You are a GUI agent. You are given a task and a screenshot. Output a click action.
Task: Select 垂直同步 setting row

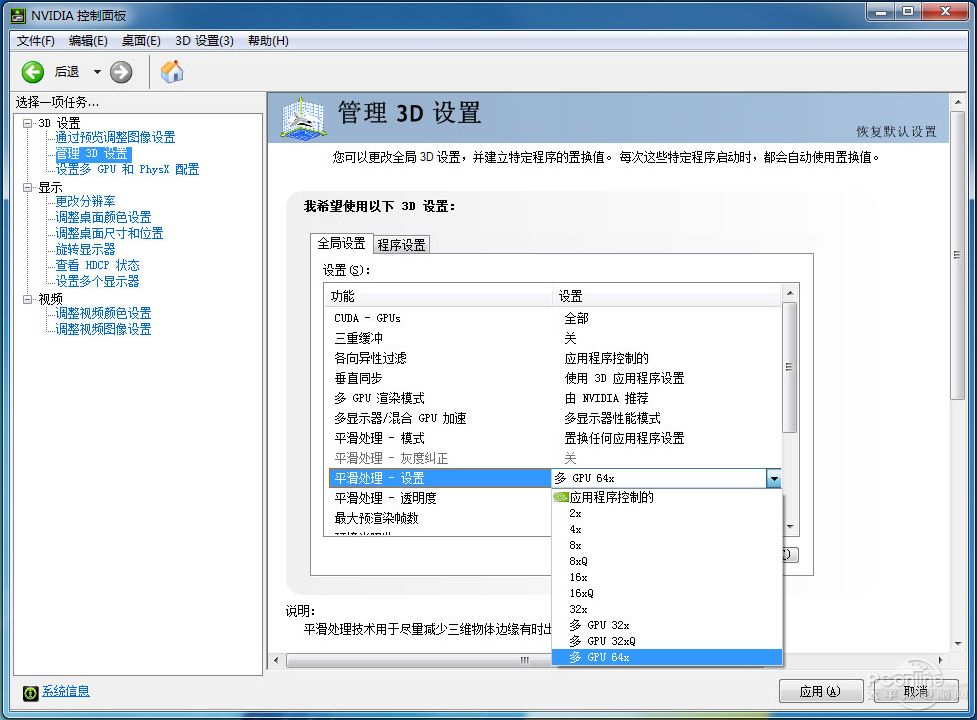pos(555,378)
